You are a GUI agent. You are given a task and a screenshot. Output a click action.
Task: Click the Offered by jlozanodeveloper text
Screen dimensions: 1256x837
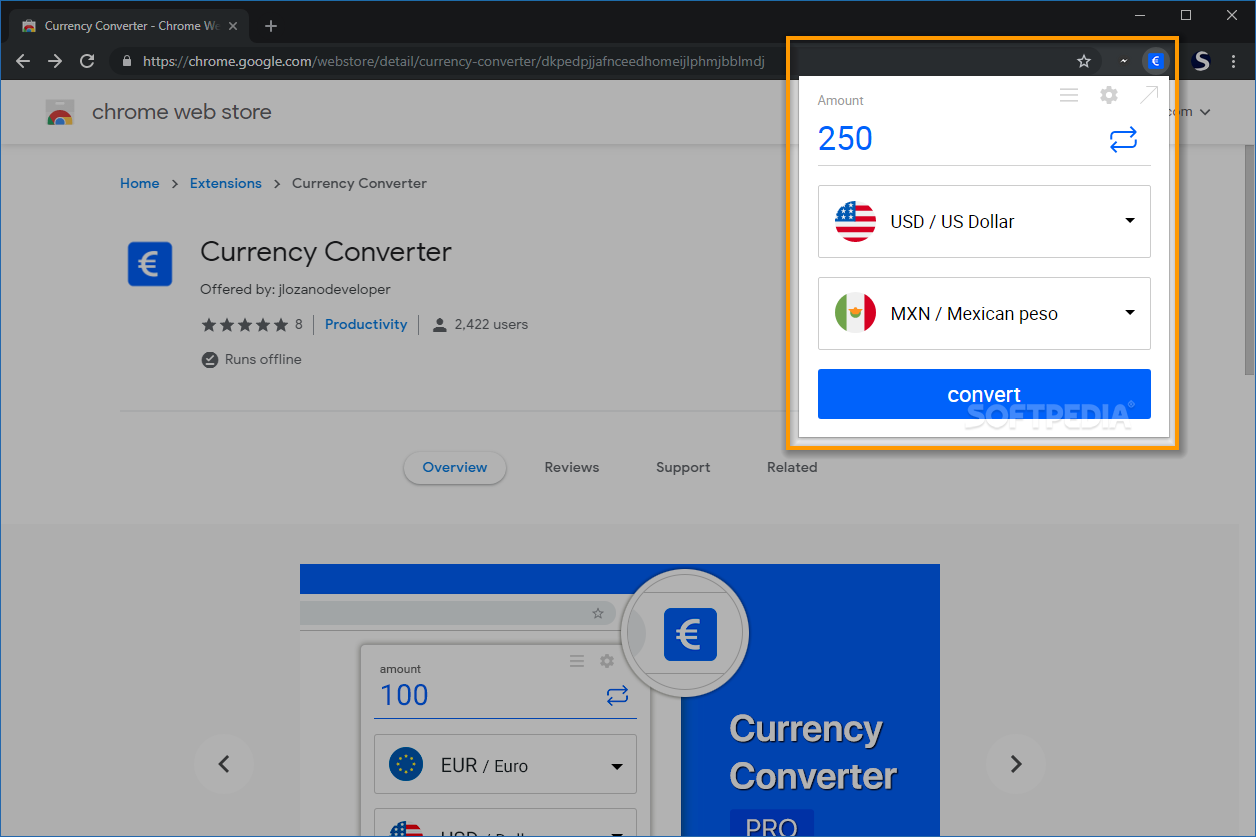[295, 289]
